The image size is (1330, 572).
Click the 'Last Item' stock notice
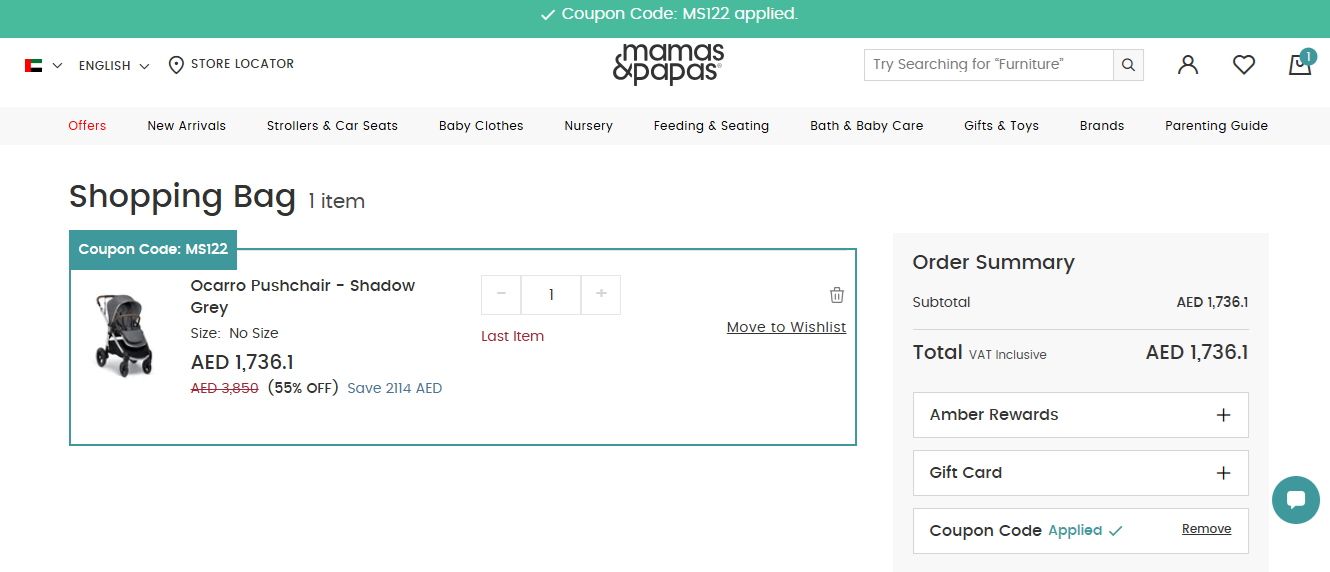pos(513,336)
